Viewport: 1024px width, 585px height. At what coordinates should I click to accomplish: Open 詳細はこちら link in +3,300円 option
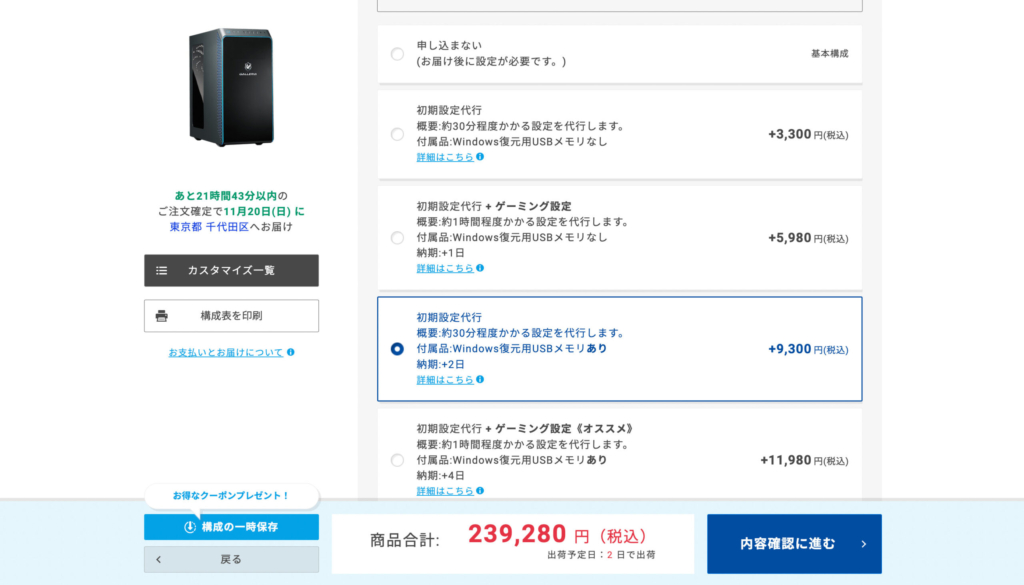point(445,157)
